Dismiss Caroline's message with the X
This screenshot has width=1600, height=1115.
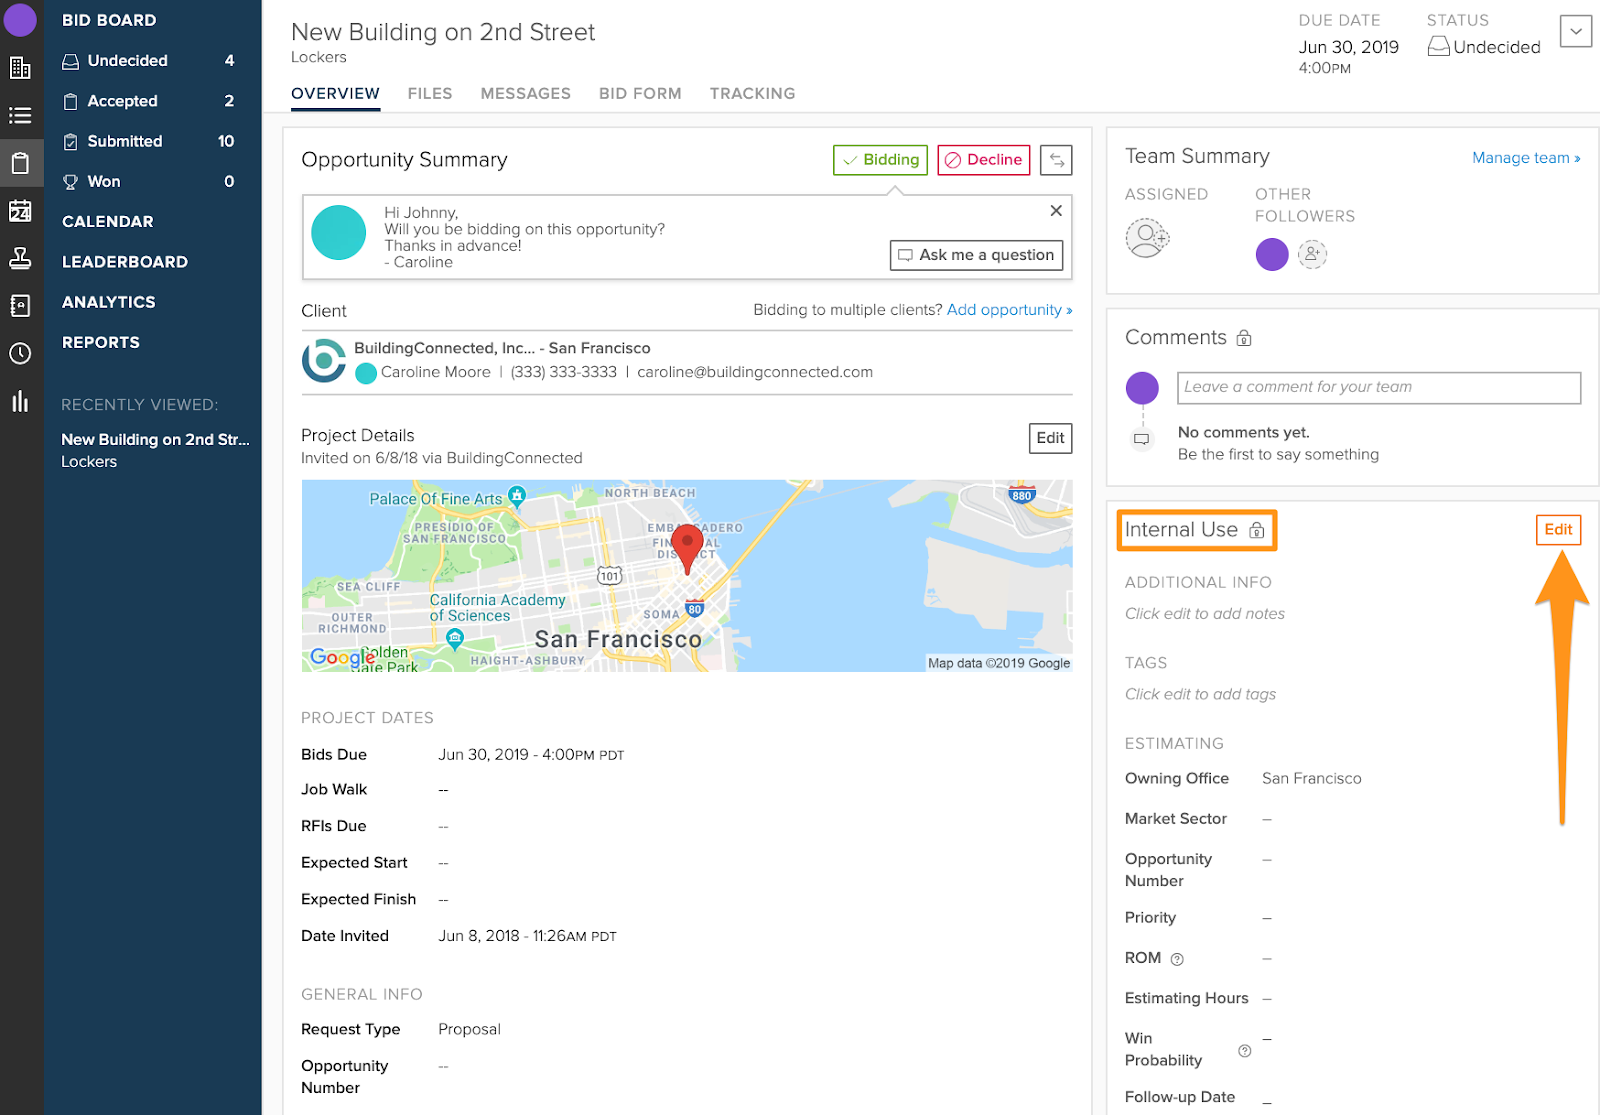pos(1056,211)
